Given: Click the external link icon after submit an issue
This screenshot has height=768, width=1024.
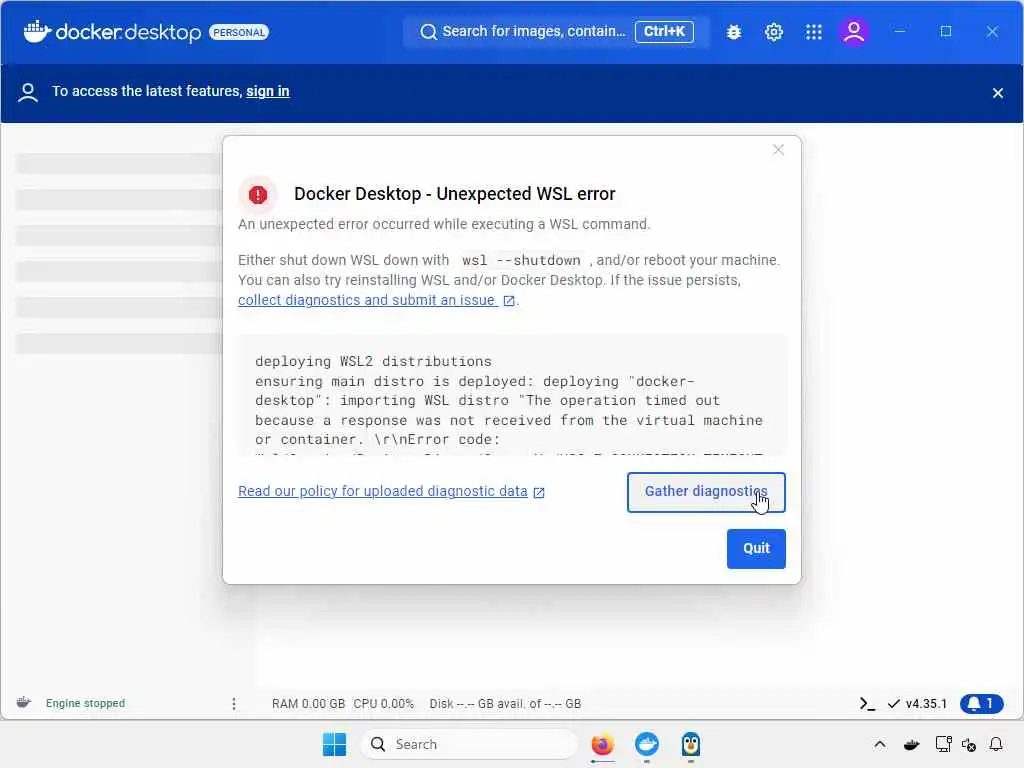Looking at the screenshot, I should (x=509, y=300).
